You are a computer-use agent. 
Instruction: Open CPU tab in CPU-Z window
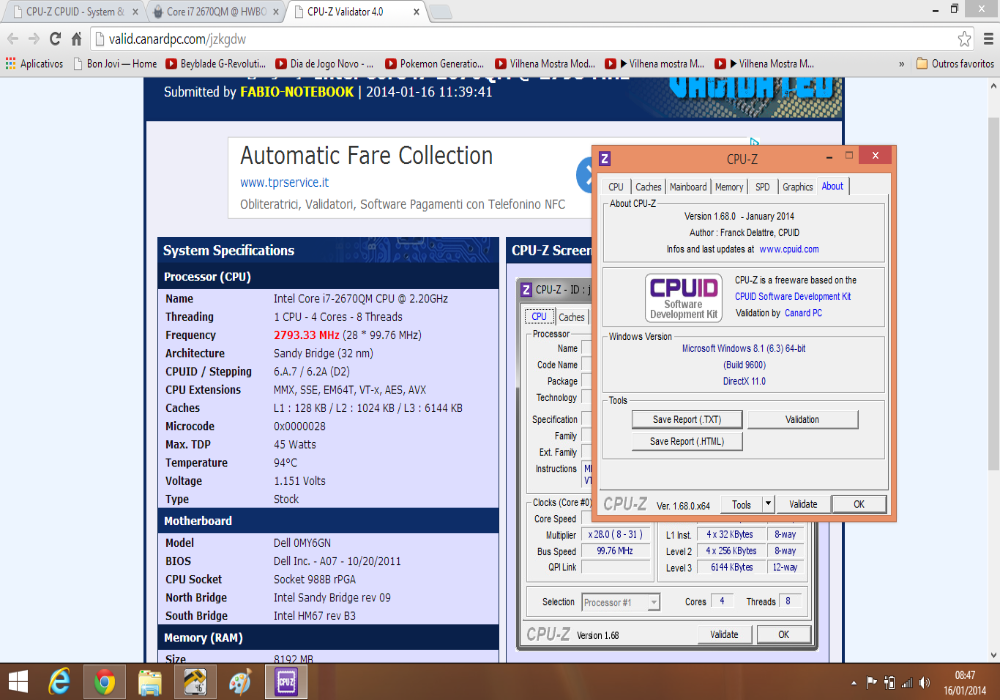pos(615,187)
